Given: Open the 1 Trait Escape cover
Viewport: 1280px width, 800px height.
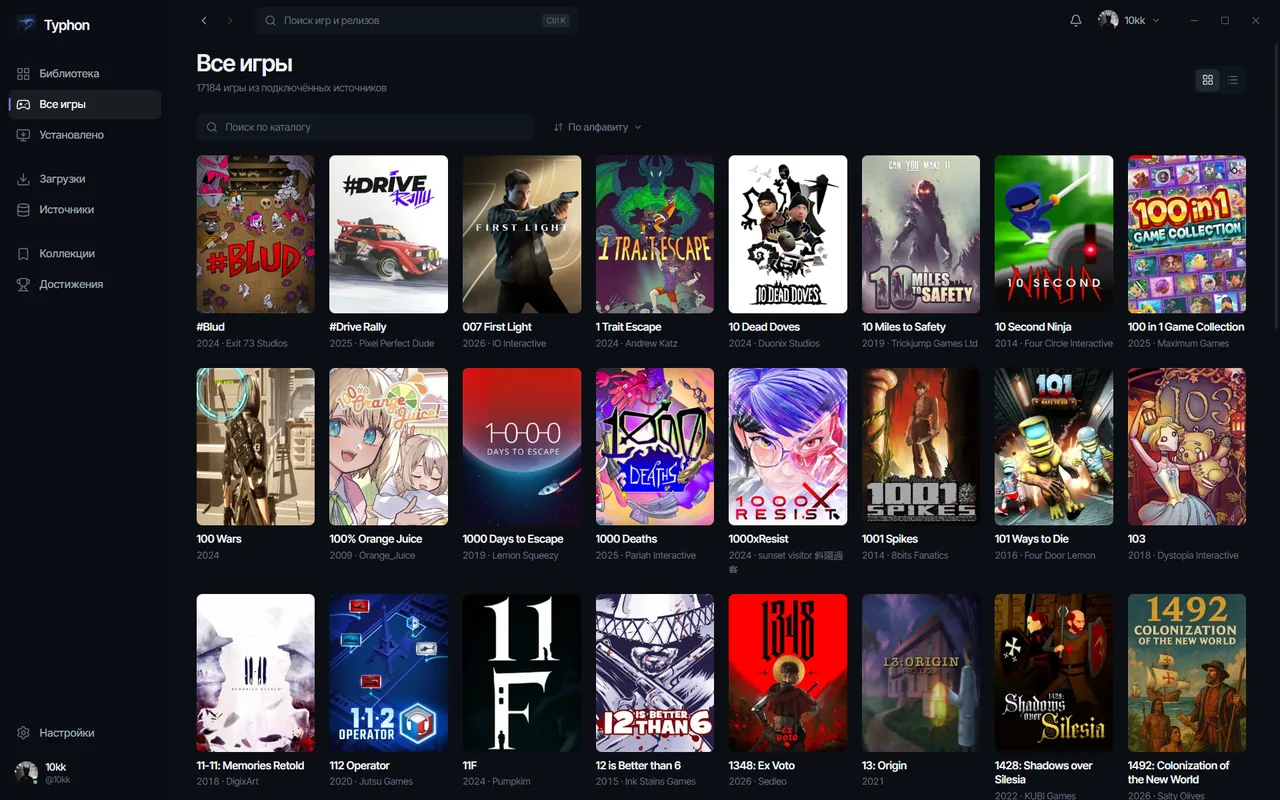Looking at the screenshot, I should click(655, 234).
